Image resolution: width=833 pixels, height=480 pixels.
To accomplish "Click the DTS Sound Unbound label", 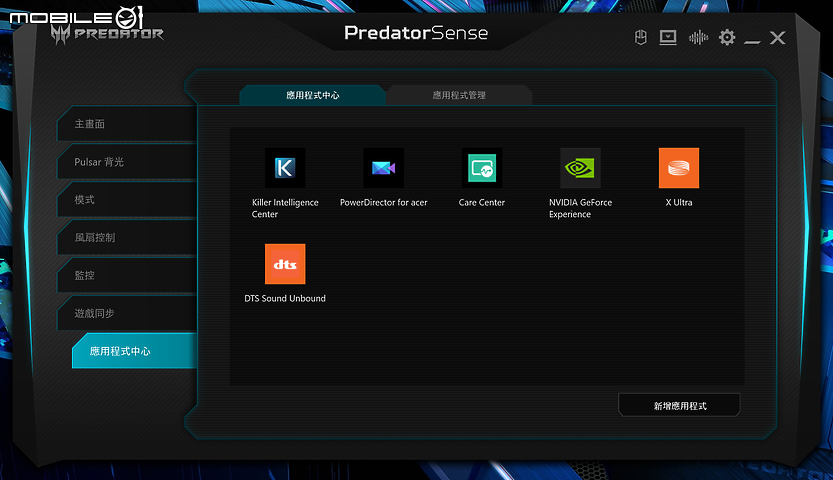I will coord(285,298).
